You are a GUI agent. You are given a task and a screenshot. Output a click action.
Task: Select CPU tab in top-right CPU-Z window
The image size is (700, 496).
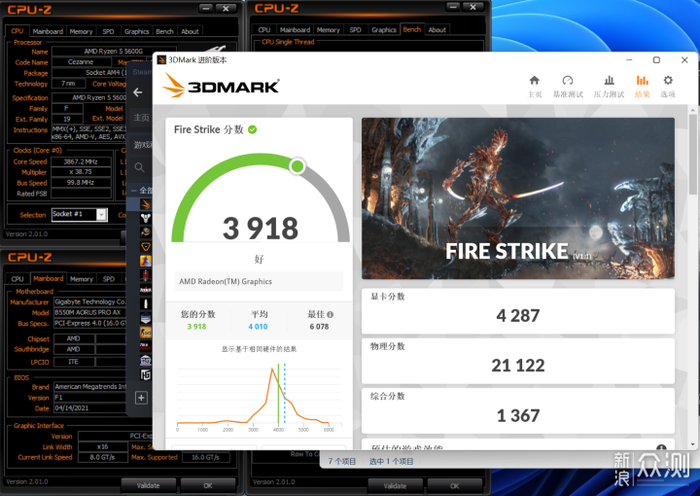pyautogui.click(x=264, y=29)
